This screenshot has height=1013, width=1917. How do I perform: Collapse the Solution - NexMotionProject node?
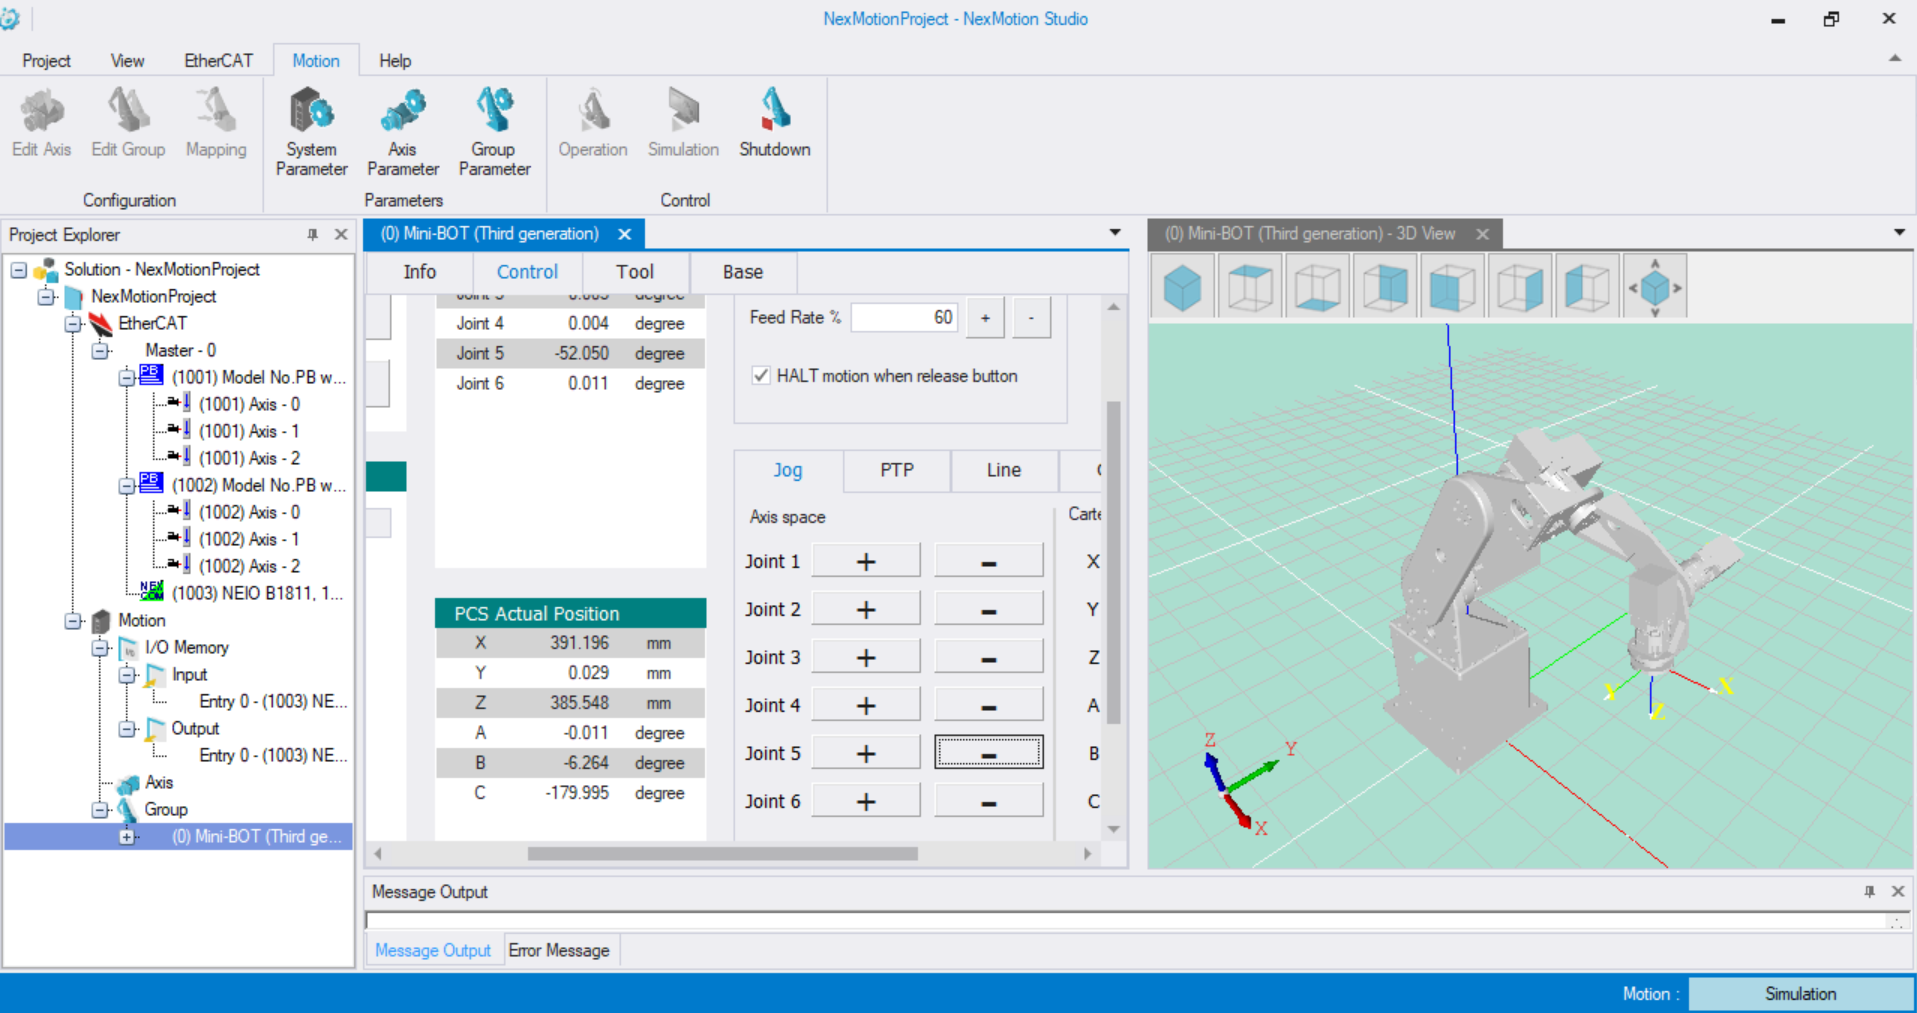[18, 270]
